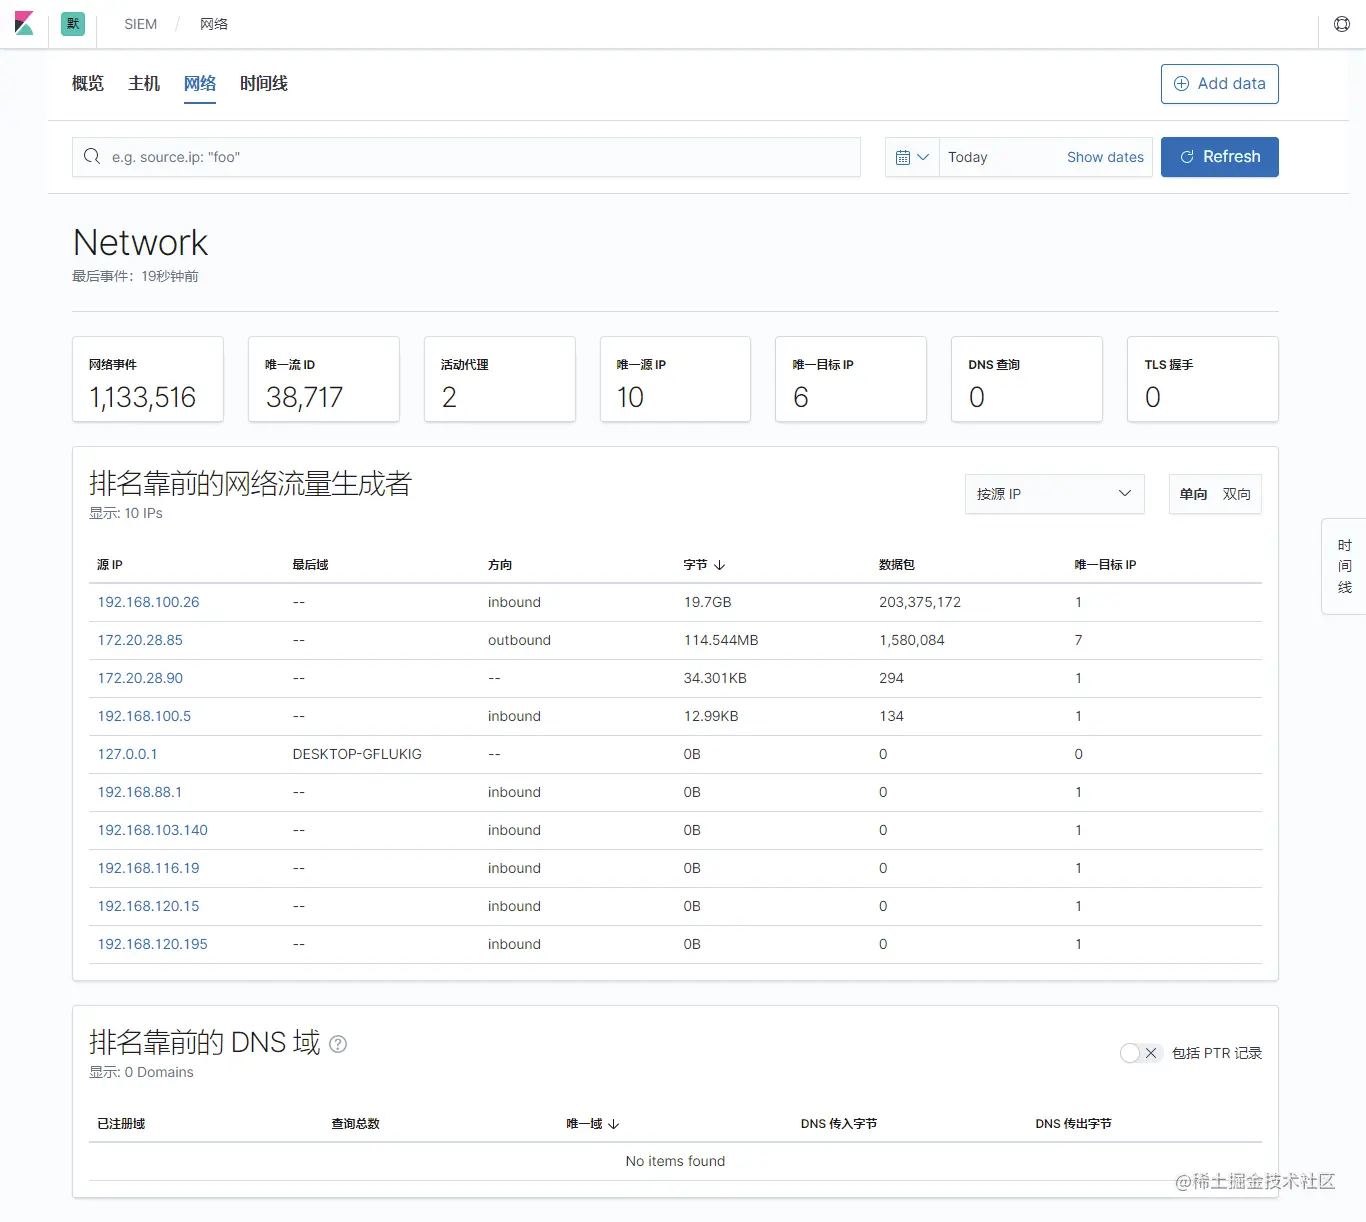Screen dimensions: 1366x1222
Task: Switch to the 时间线 tab
Action: click(x=264, y=83)
